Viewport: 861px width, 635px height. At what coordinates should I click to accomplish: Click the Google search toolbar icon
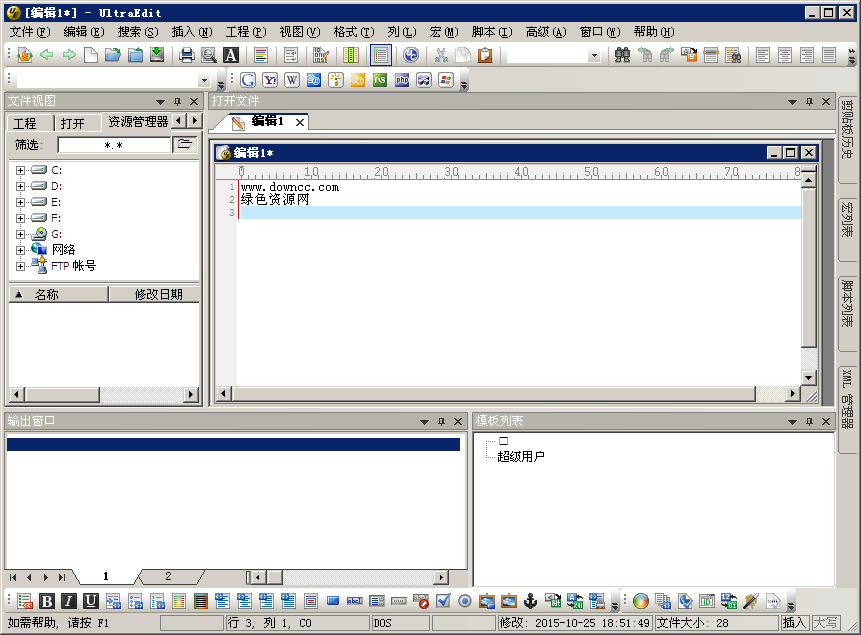point(247,80)
